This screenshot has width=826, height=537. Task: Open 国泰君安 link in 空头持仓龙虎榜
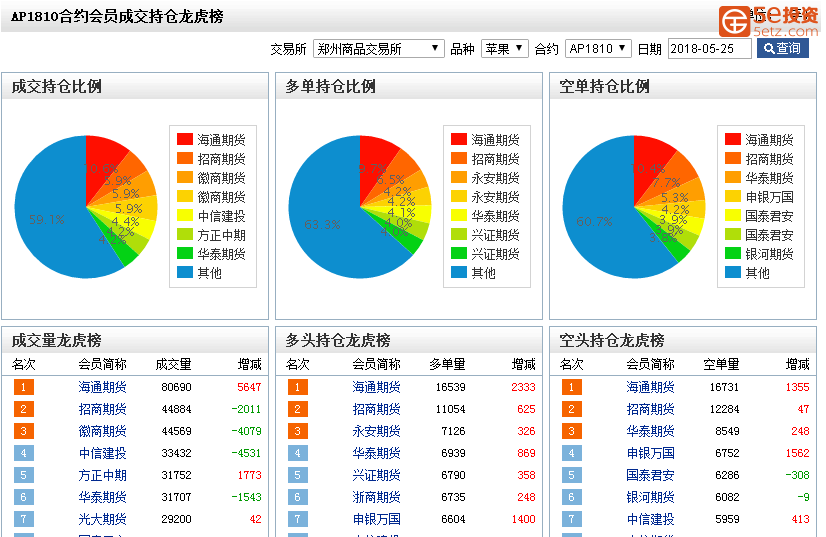[651, 475]
